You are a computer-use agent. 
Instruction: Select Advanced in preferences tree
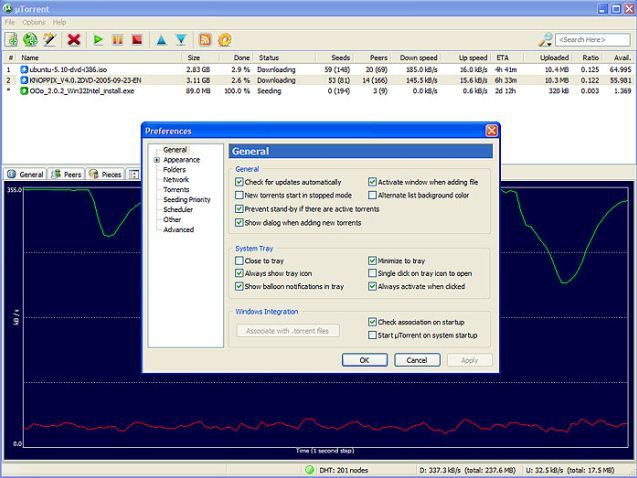tap(178, 229)
